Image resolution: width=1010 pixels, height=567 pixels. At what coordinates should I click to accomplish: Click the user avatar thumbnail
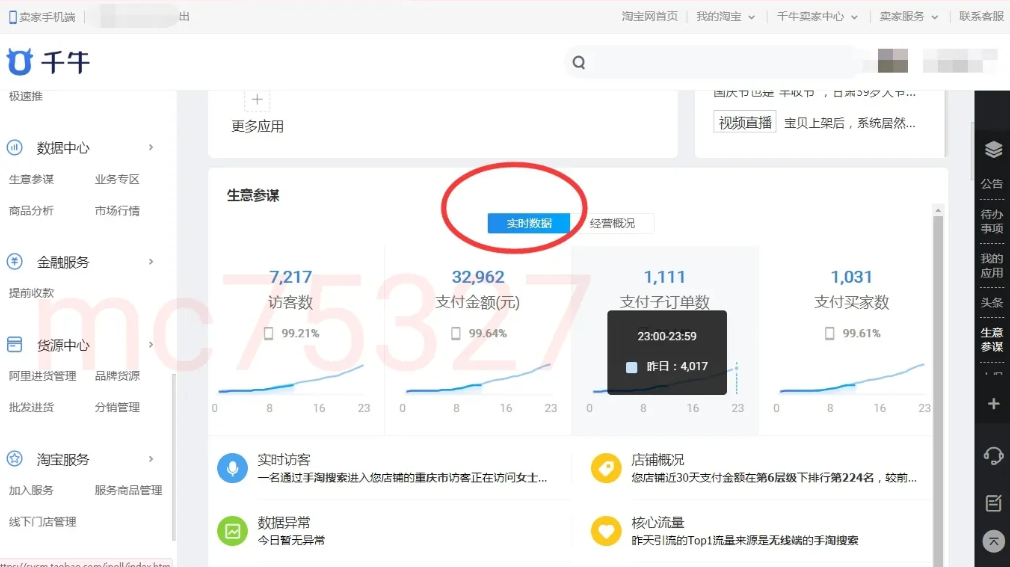(x=893, y=61)
